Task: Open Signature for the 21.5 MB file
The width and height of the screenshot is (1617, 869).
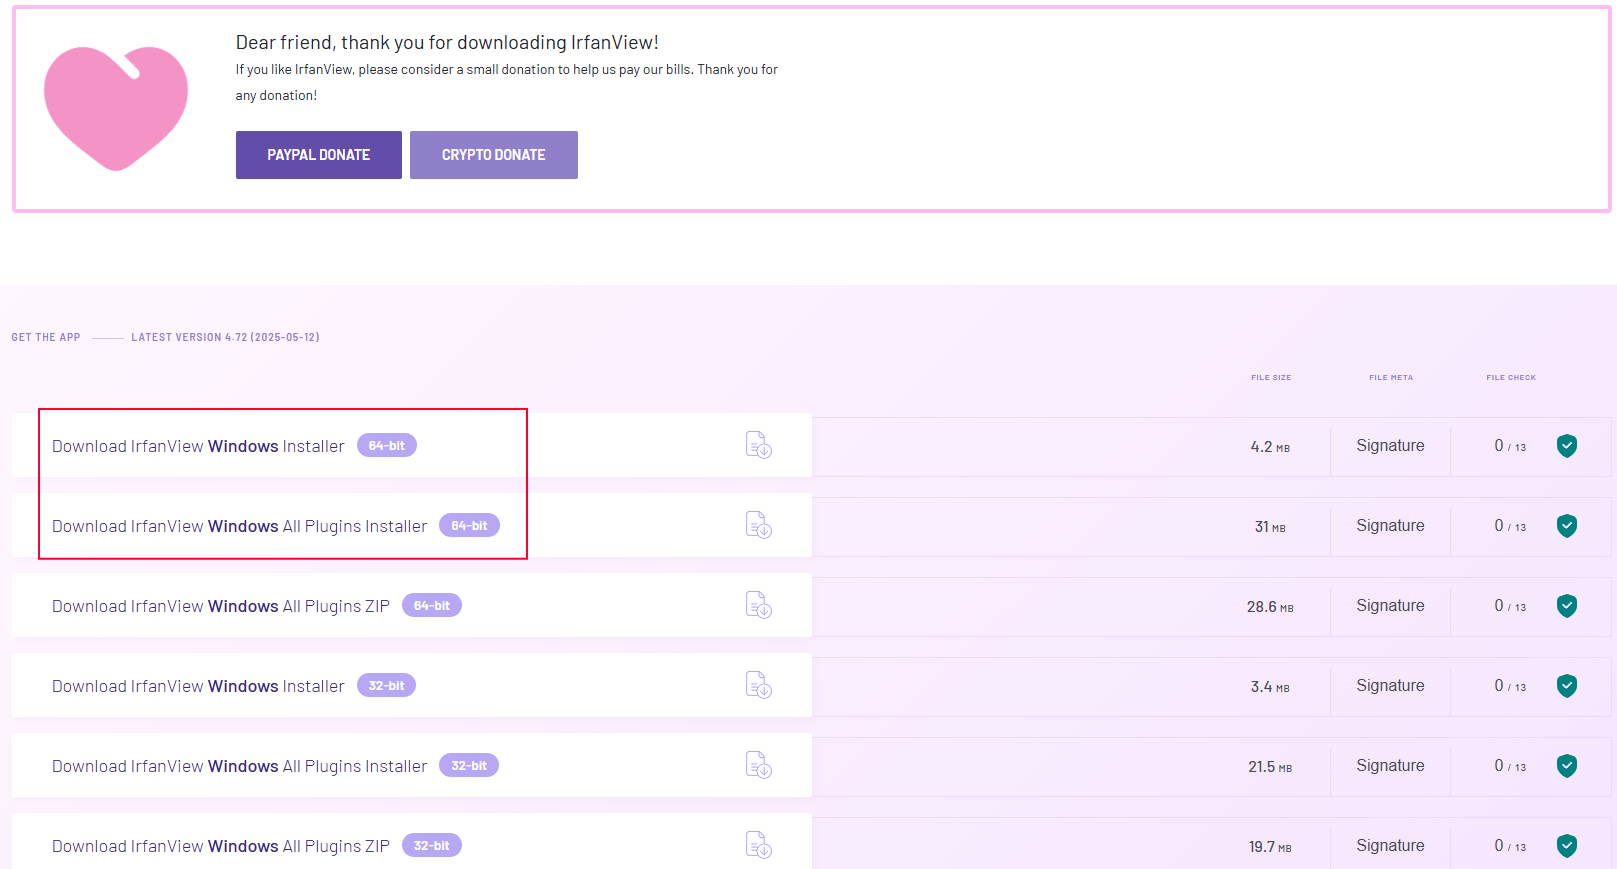Action: pyautogui.click(x=1390, y=766)
